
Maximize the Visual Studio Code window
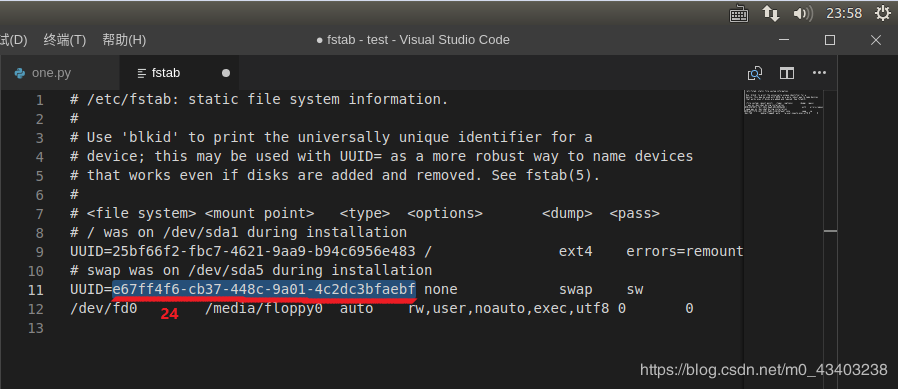click(x=830, y=40)
